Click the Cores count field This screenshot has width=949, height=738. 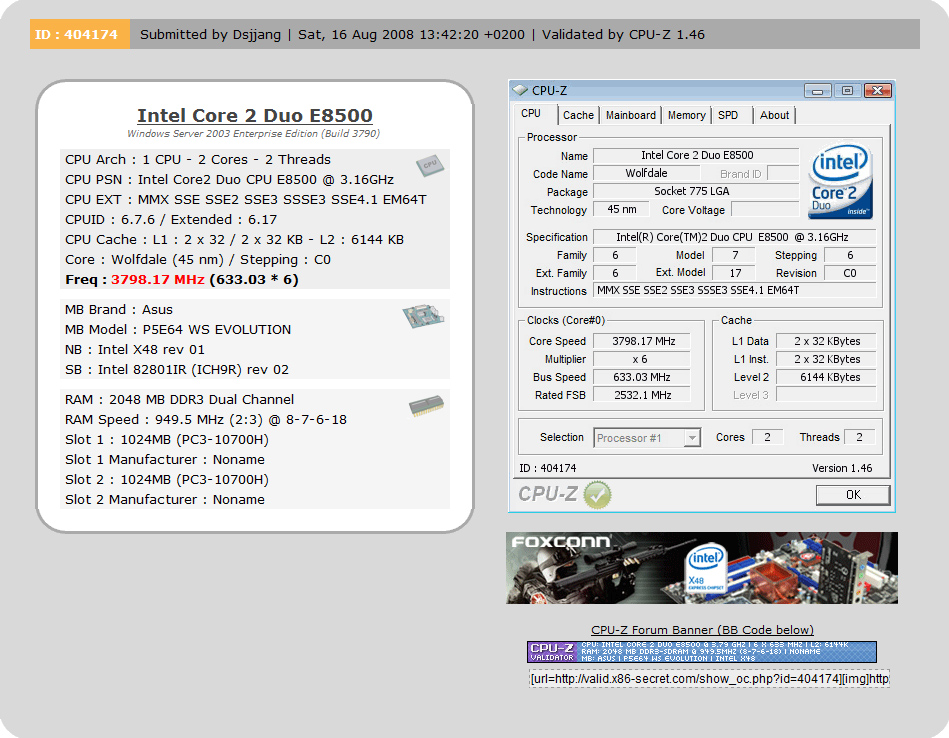[767, 437]
